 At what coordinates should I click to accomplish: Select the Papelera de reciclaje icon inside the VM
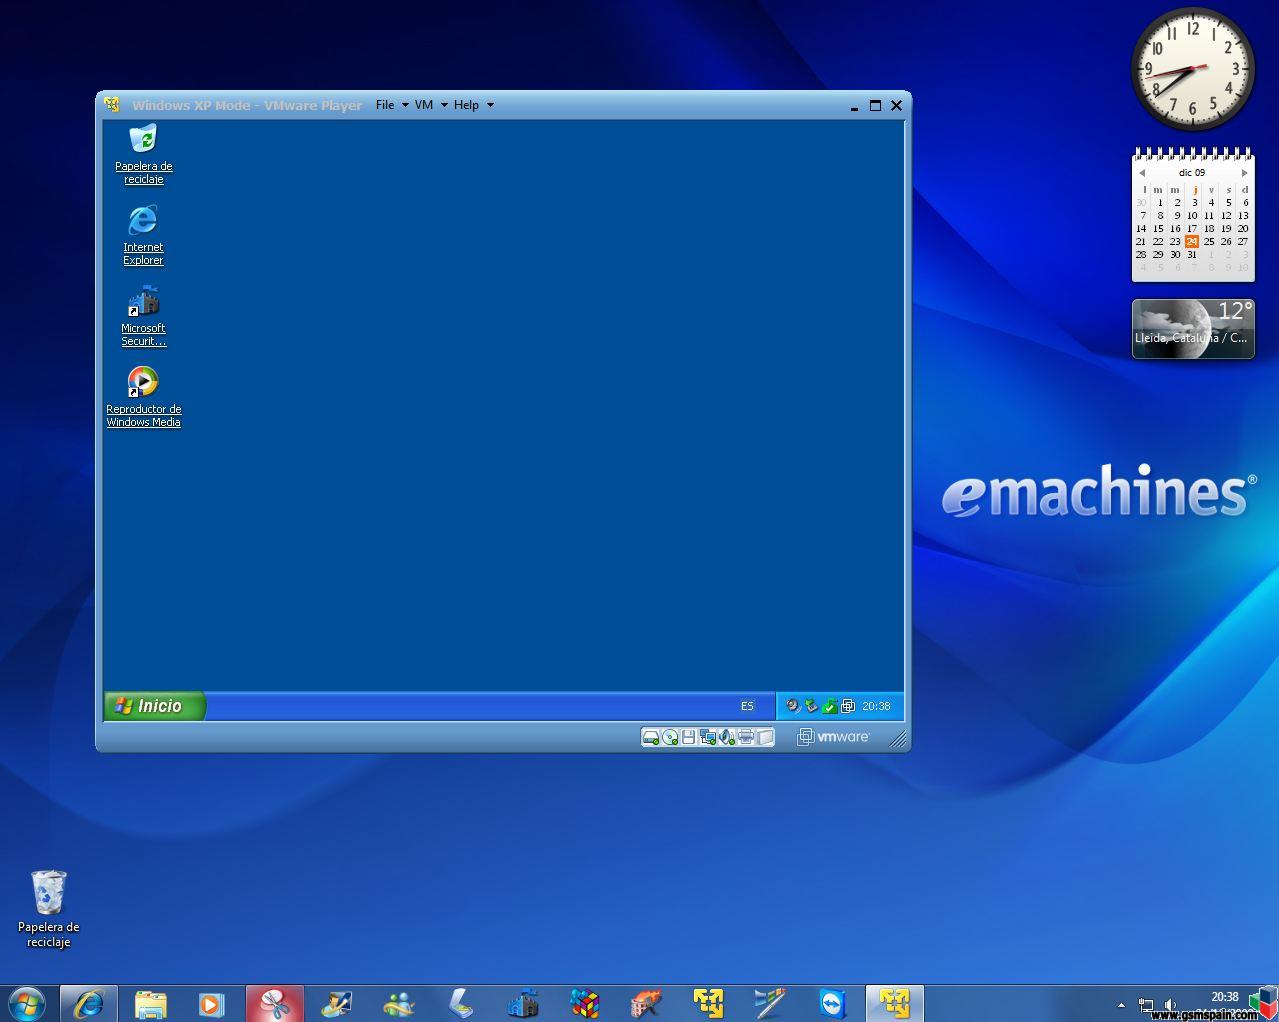(x=144, y=155)
